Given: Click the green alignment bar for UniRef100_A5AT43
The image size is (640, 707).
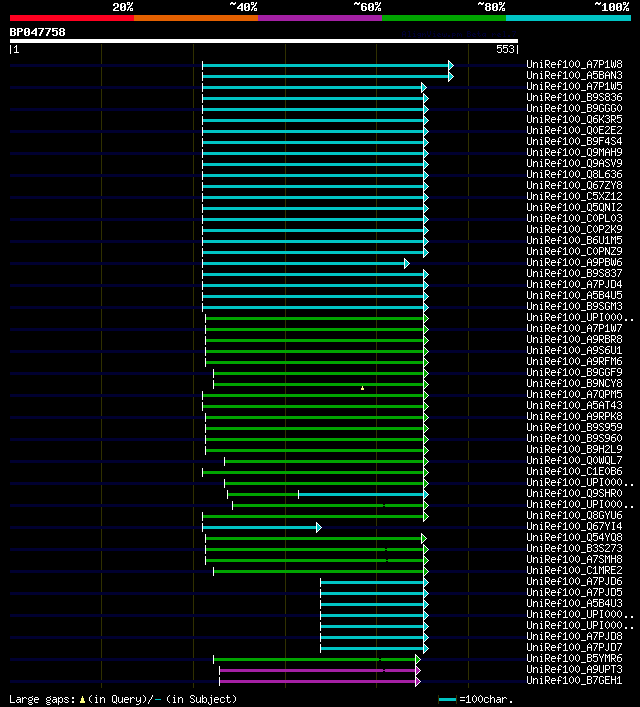Looking at the screenshot, I should pos(313,406).
